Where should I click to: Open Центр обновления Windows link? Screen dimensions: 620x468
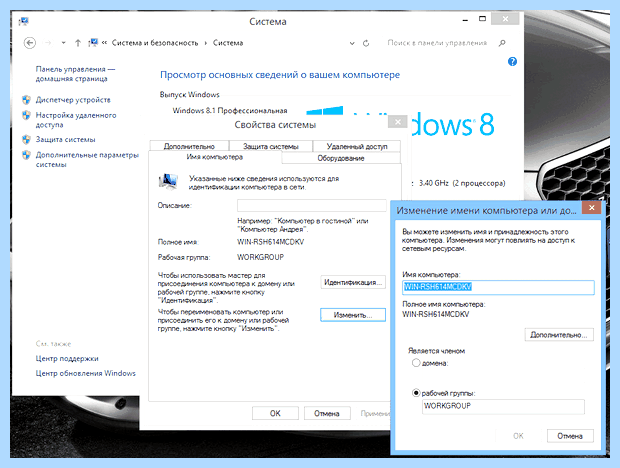tap(85, 373)
